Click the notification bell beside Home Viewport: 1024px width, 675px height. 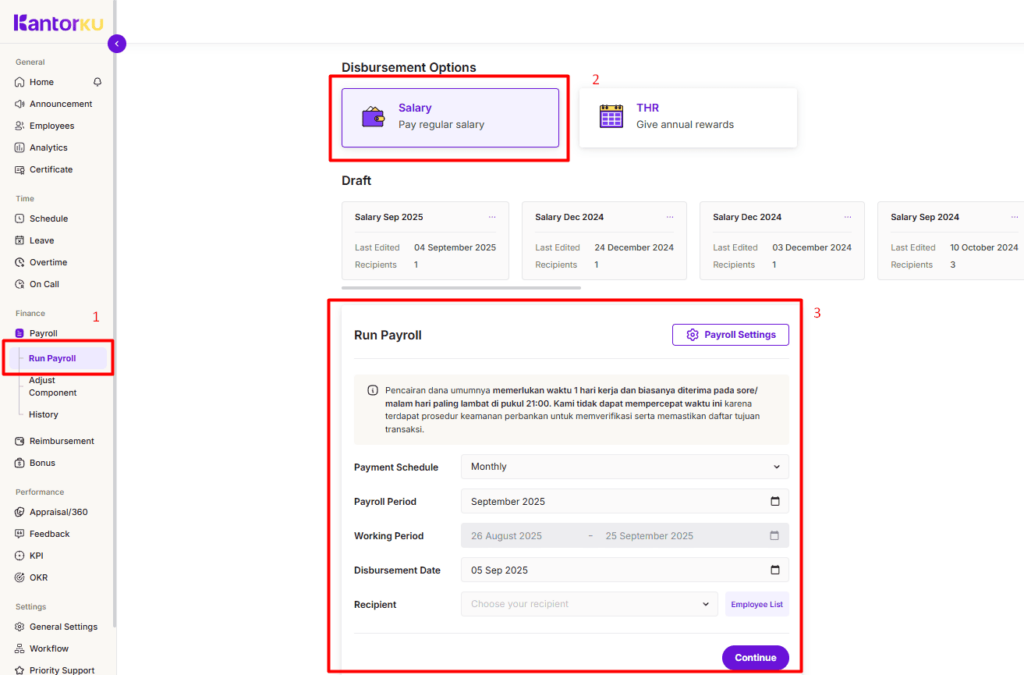click(x=97, y=82)
